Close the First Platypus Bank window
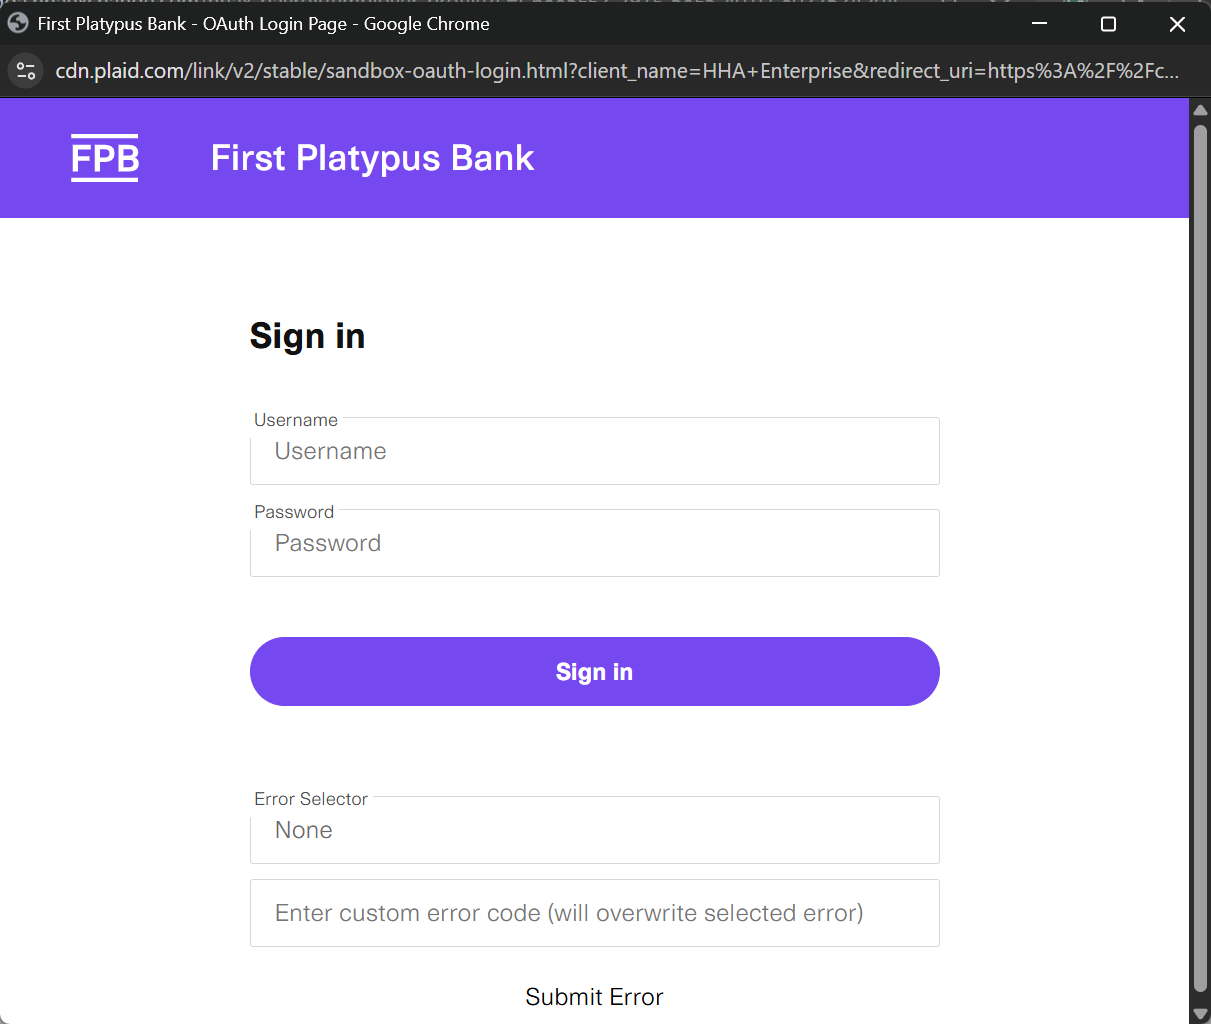 (1177, 24)
